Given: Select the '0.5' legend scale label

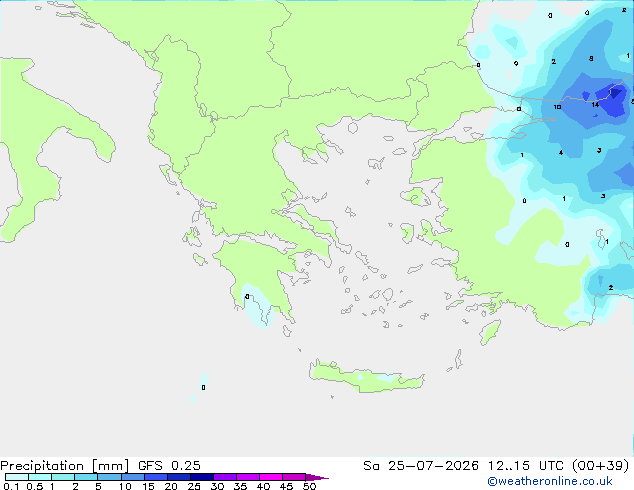Looking at the screenshot, I should pyautogui.click(x=35, y=486).
